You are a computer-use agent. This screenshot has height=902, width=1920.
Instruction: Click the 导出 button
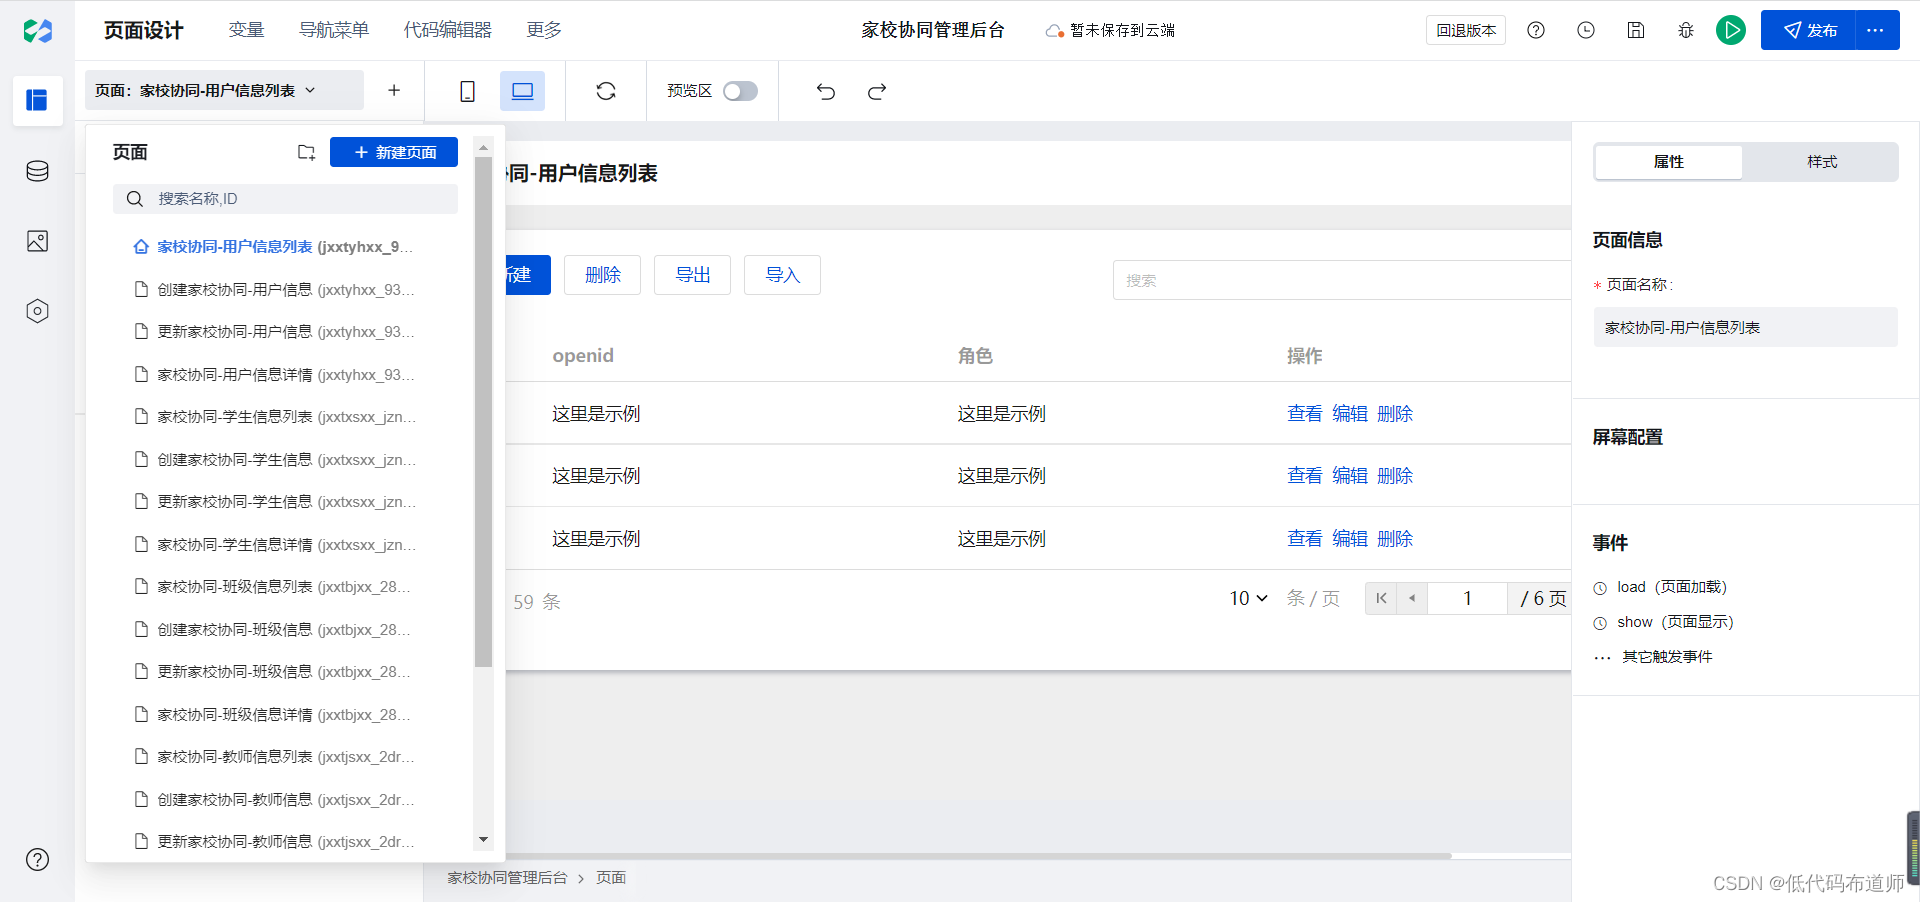coord(692,275)
